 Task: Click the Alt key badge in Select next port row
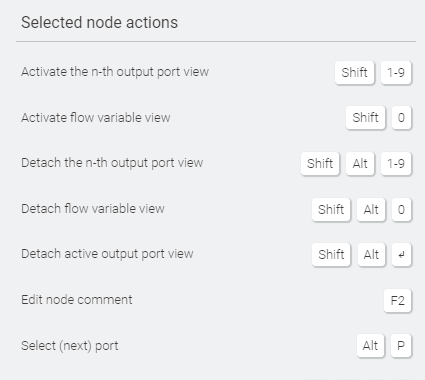tap(370, 346)
